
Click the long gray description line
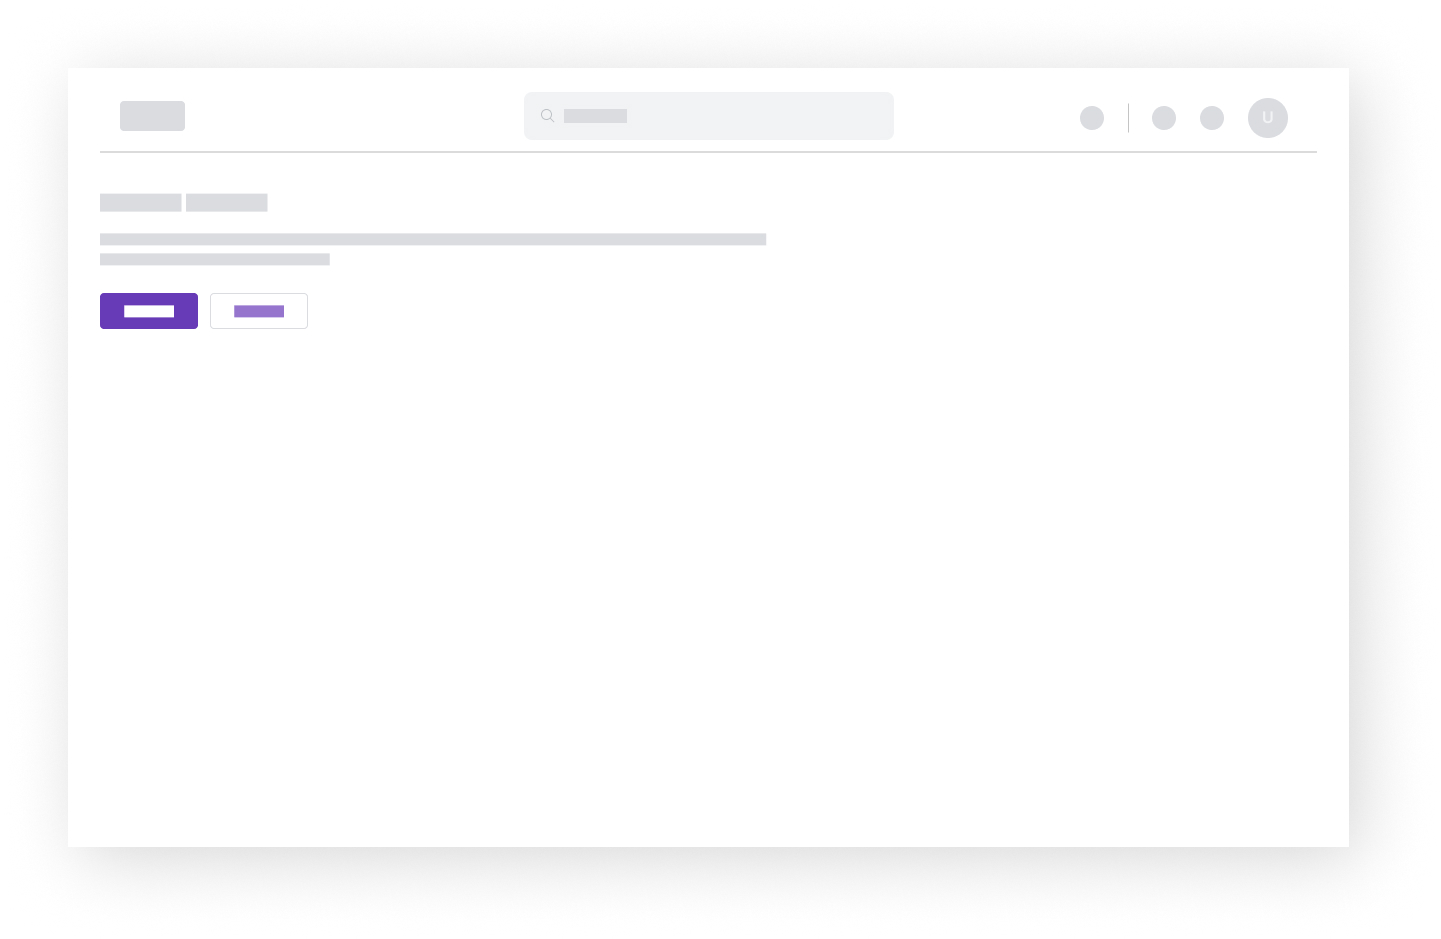point(433,239)
